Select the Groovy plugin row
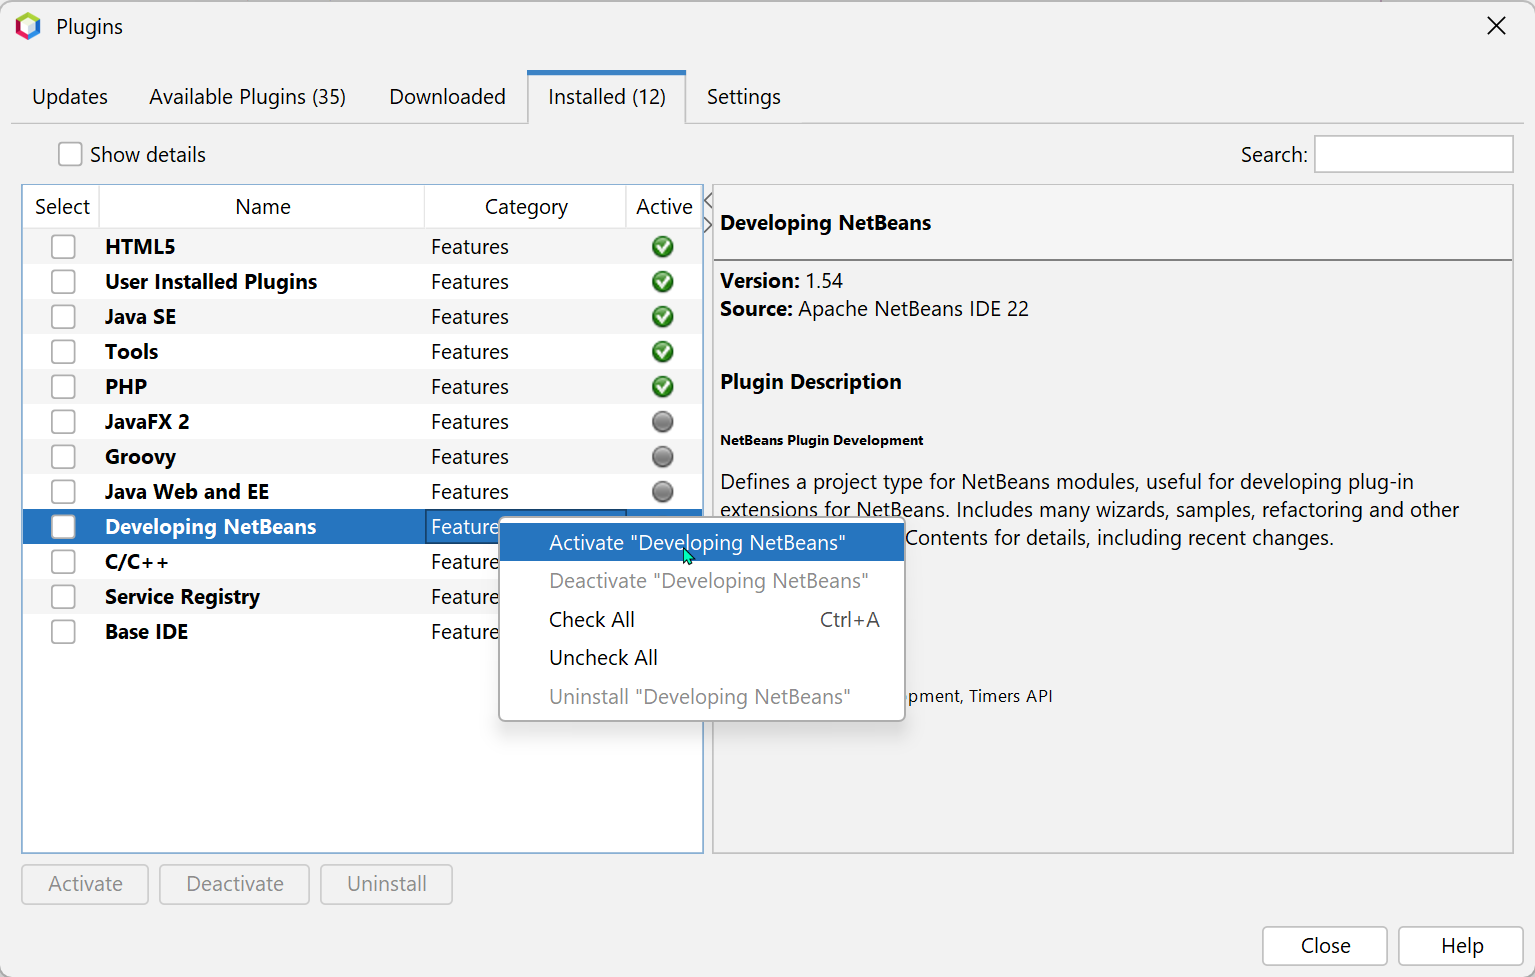The height and width of the screenshot is (977, 1535). [x=362, y=457]
